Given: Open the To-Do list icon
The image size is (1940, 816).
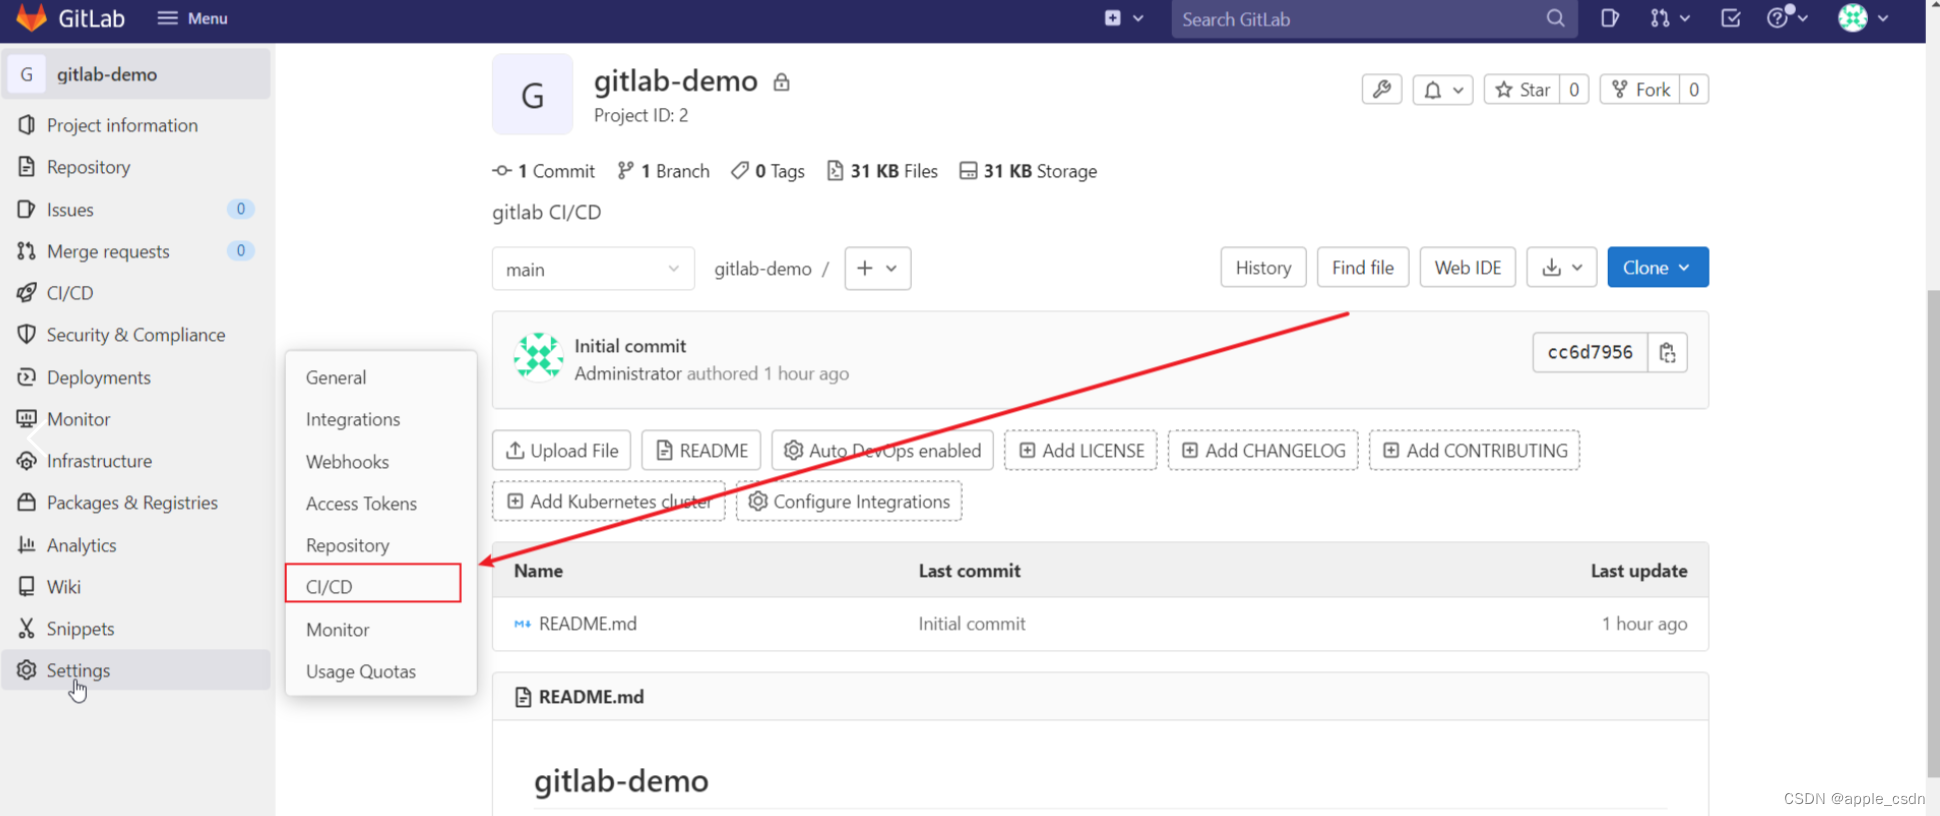Looking at the screenshot, I should pyautogui.click(x=1731, y=18).
